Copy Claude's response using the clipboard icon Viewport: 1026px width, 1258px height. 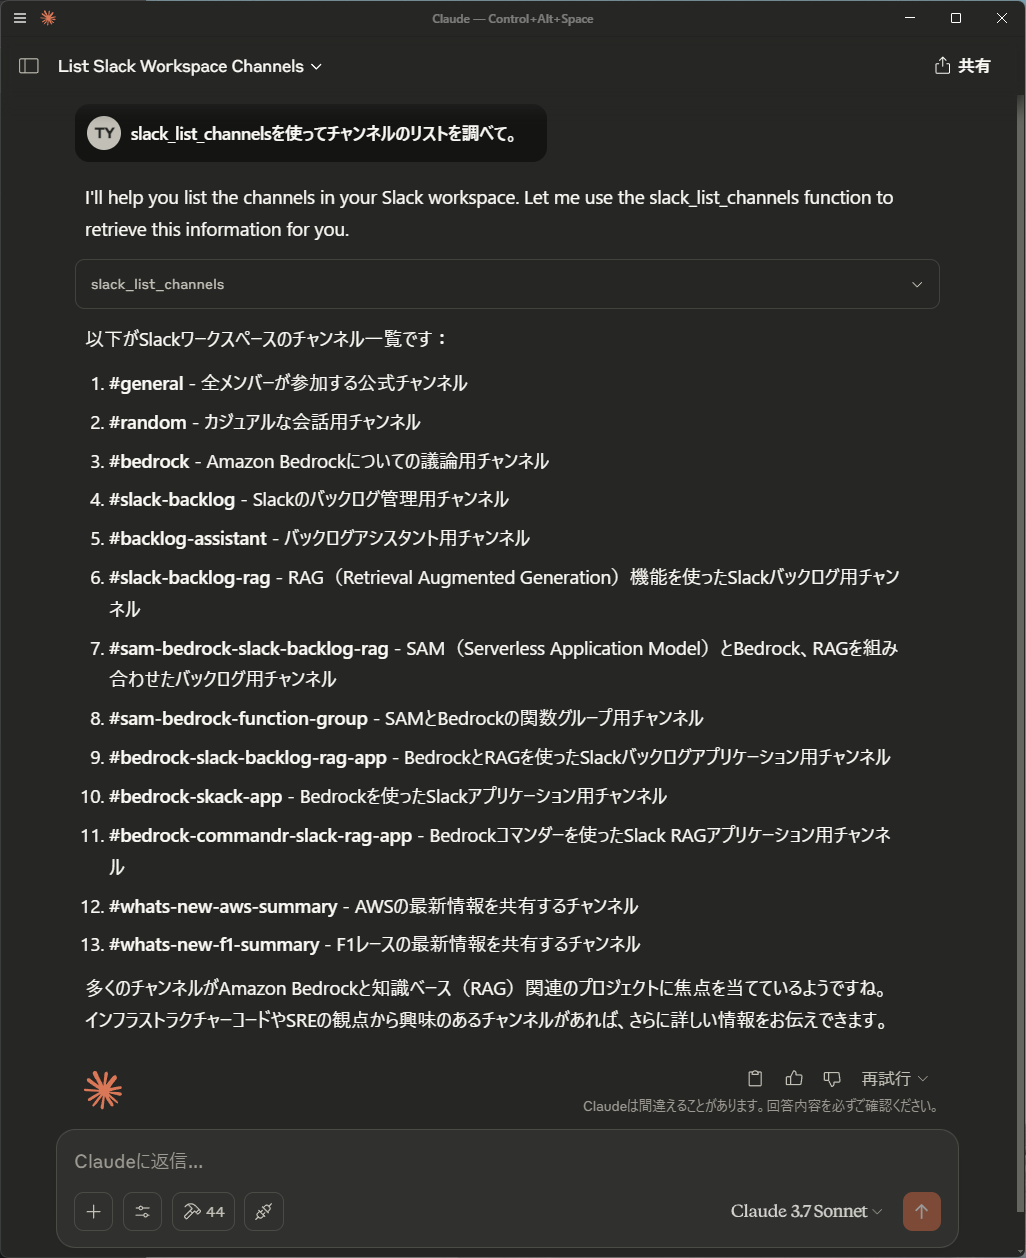(755, 1078)
